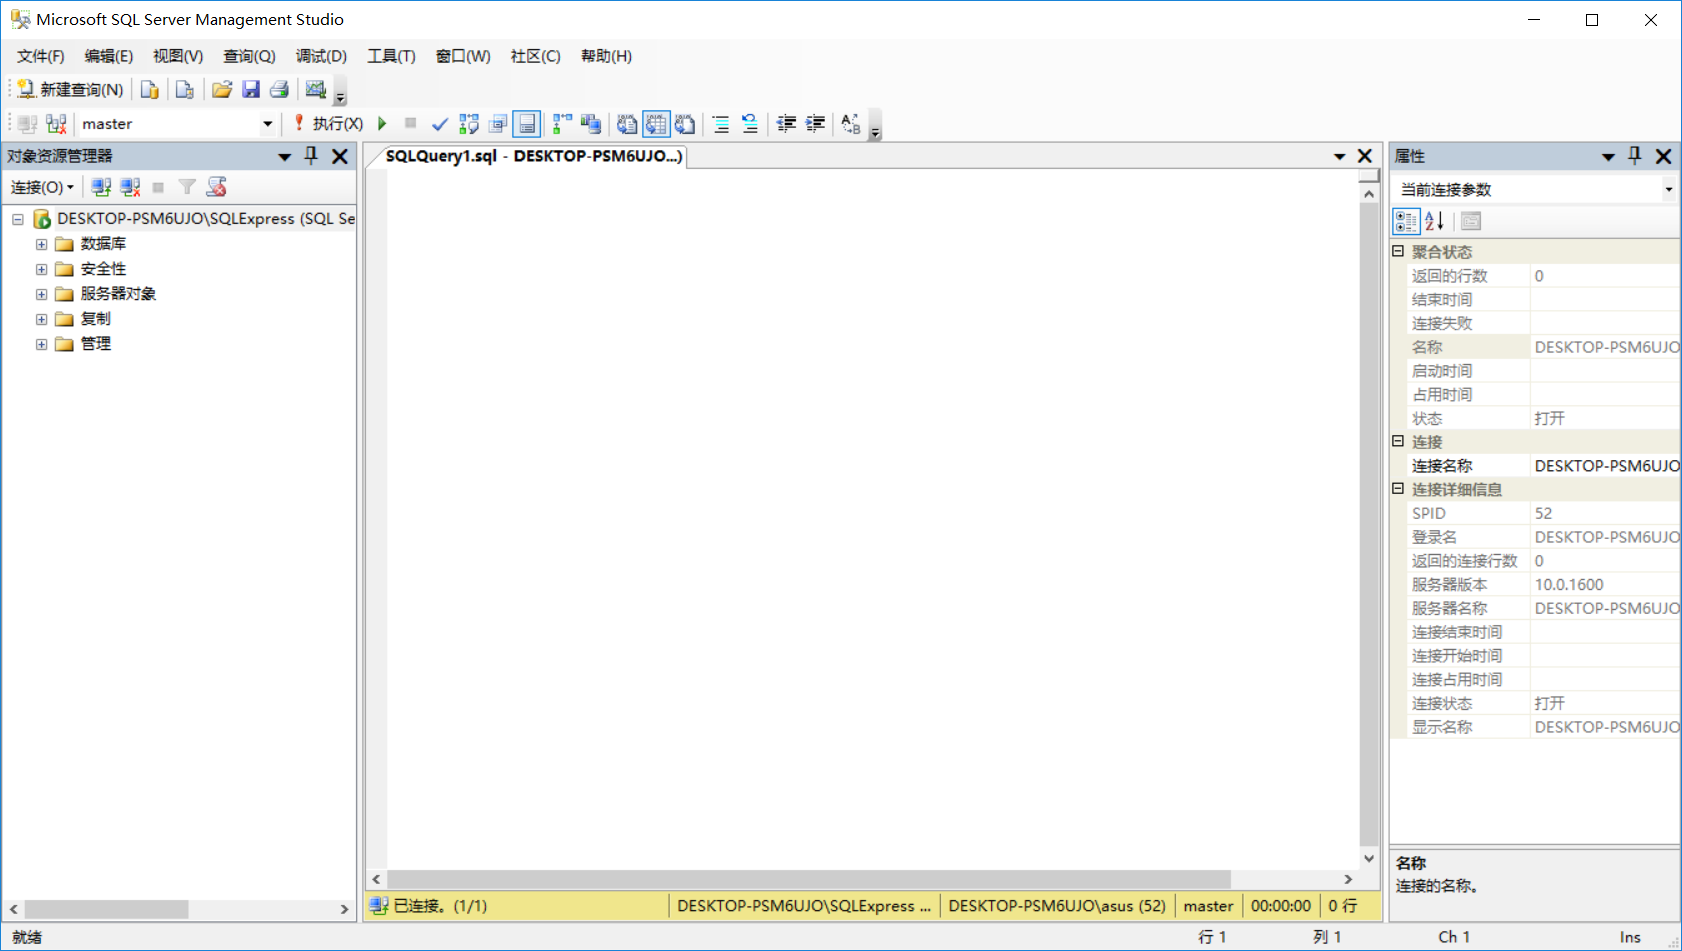This screenshot has width=1682, height=951.
Task: Expand the 复制 folder node
Action: click(x=41, y=319)
